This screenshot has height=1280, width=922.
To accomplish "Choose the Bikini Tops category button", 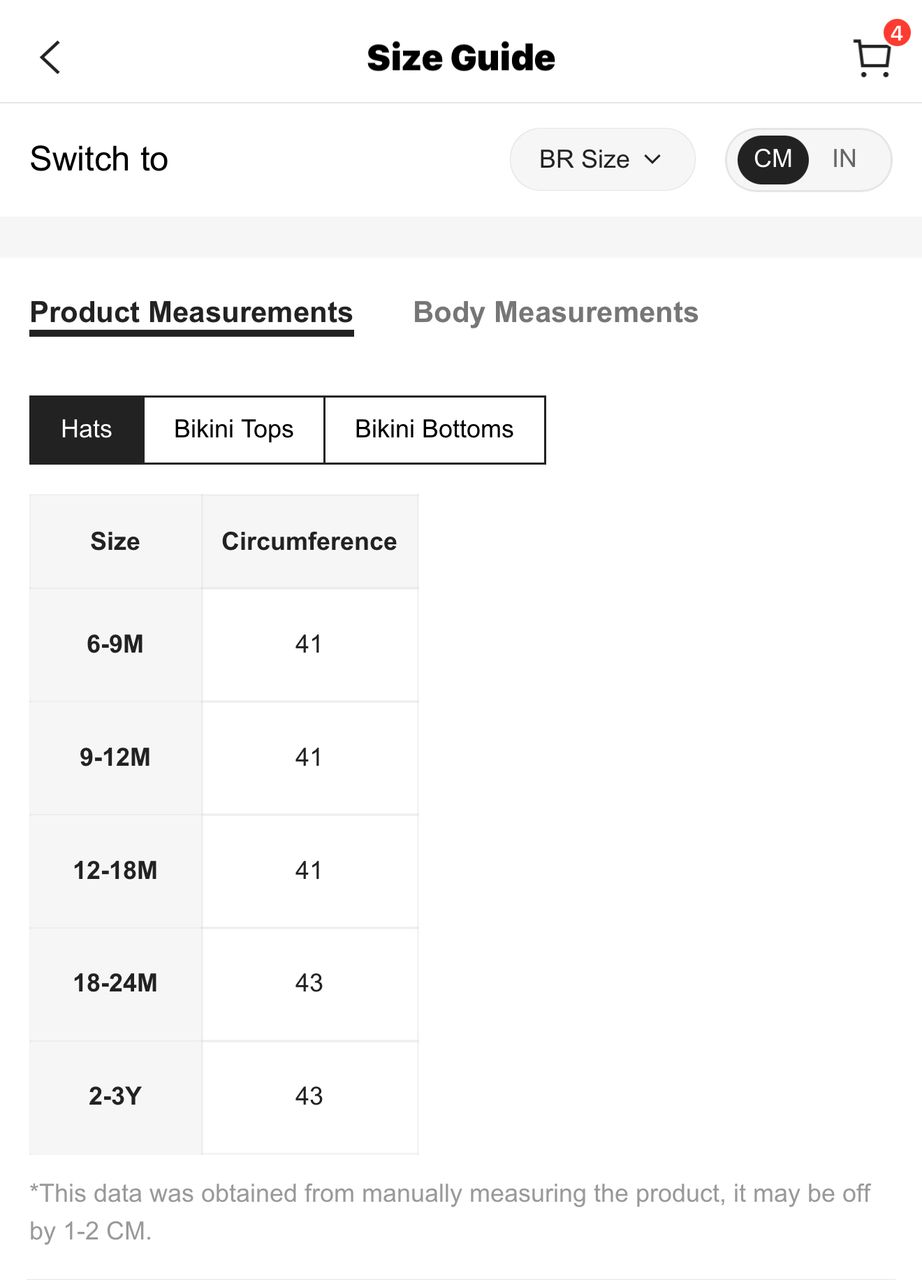I will pos(234,430).
